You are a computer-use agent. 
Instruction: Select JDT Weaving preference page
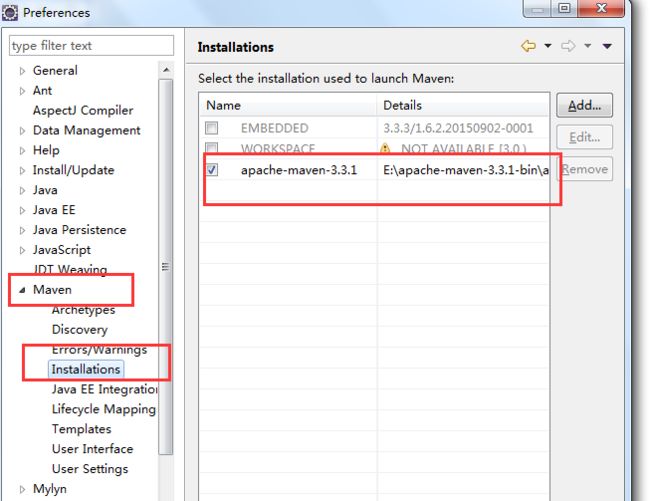click(70, 269)
